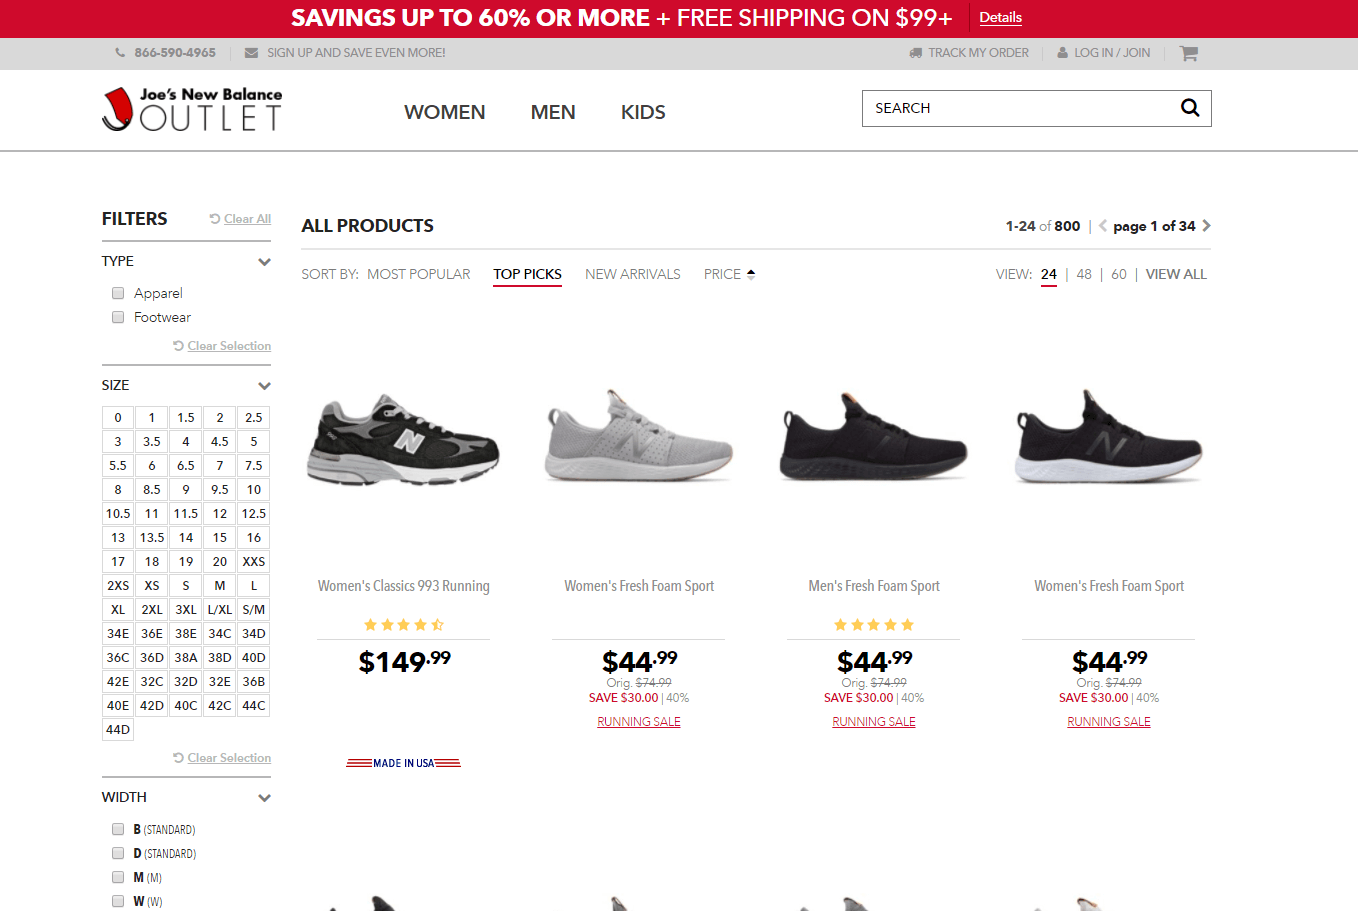Open Men's Fresh Foam Sport shoe image

874,438
